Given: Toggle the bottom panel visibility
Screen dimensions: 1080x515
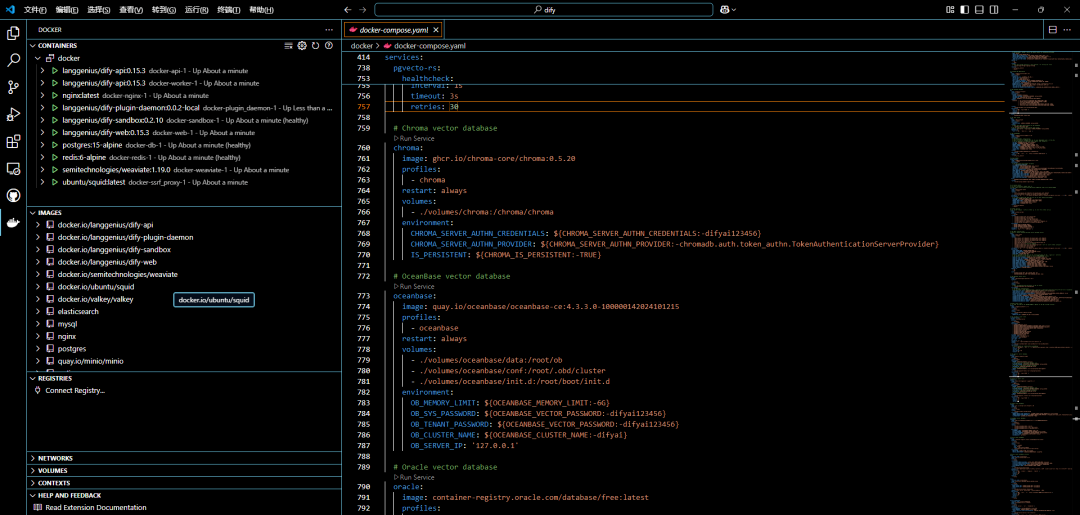Looking at the screenshot, I should point(979,9).
